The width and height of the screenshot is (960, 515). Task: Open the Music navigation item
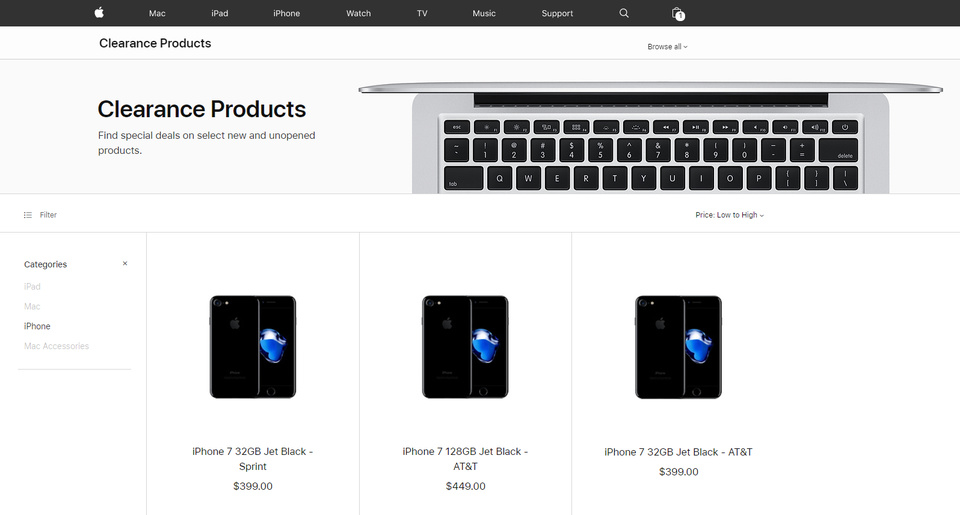[x=484, y=13]
